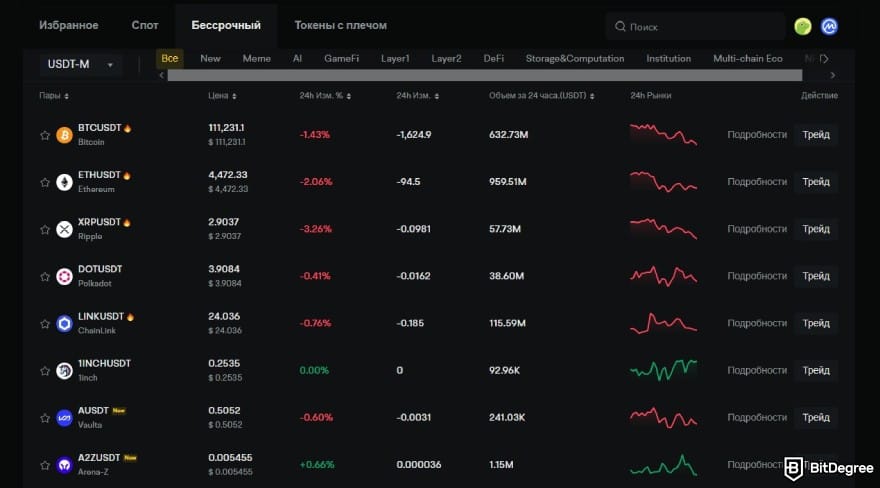The width and height of the screenshot is (880, 488).
Task: Click the Arena-Z coin logo
Action: click(65, 465)
